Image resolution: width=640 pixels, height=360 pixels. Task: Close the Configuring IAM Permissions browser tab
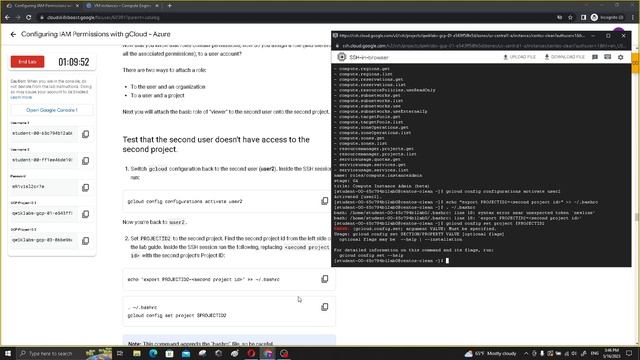pos(78,6)
